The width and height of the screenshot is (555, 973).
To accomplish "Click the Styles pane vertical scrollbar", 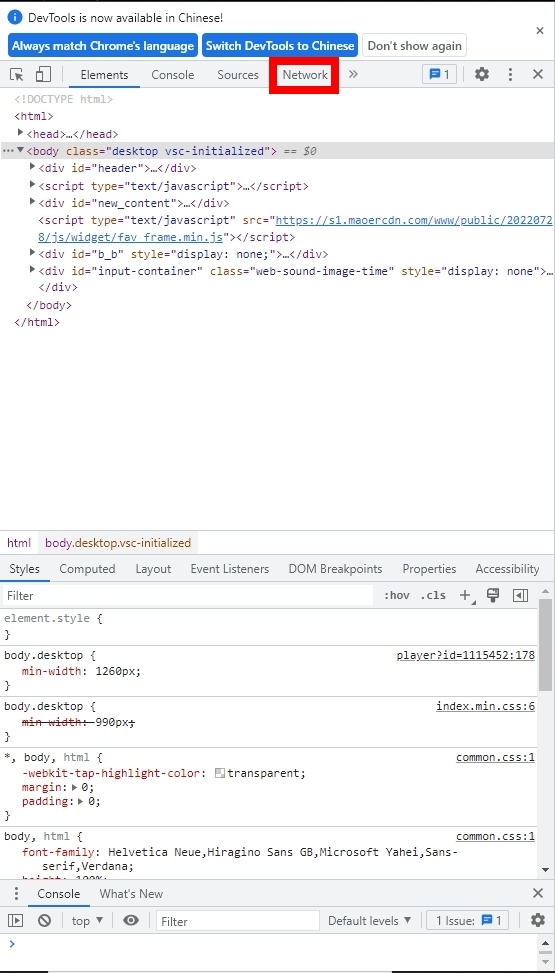I will click(545, 645).
